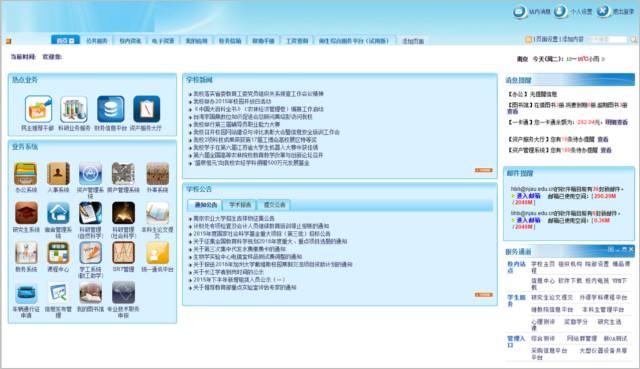Screen dimensions: 640x369
Task: Select the 通知公告 tab in 学校公告
Action: click(x=206, y=205)
